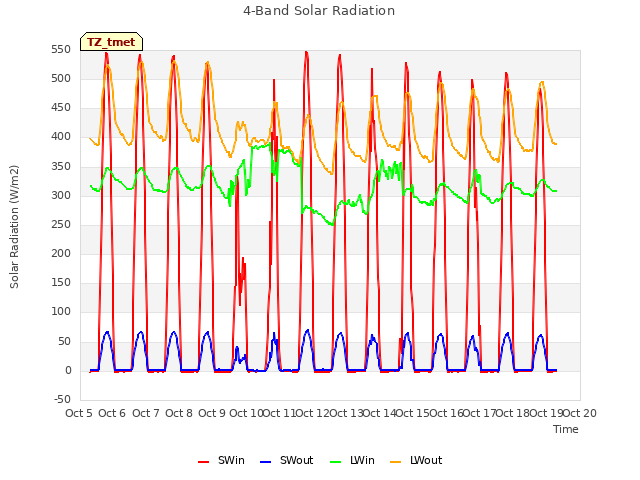This screenshot has height=480, width=640.
Task: Click the Oct 5 x-axis label
Action: click(79, 413)
